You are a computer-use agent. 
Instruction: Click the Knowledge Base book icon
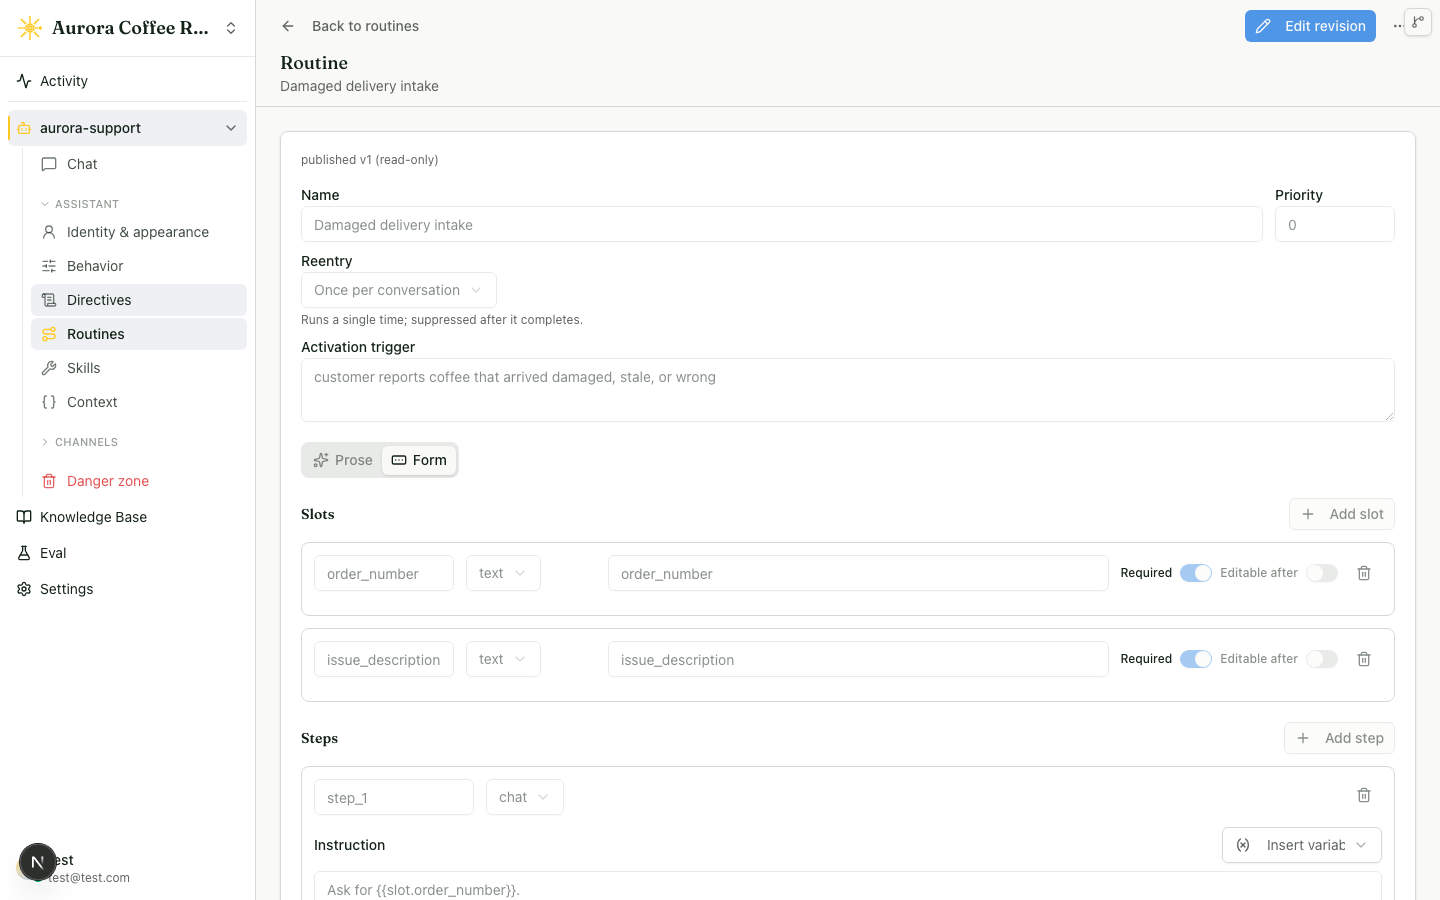24,517
